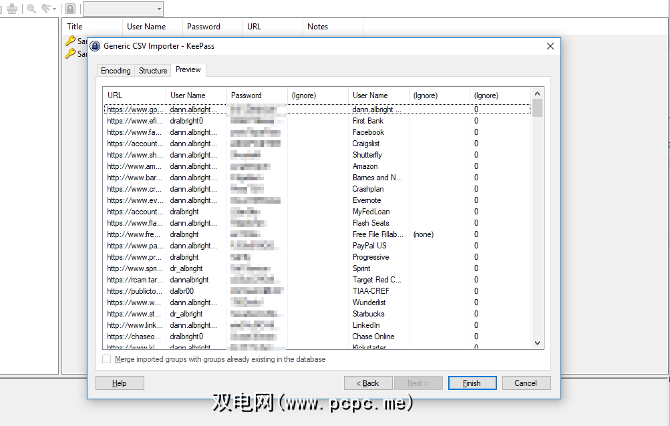The width and height of the screenshot is (670, 426).
Task: Click the Shutterfly cell
Action: click(367, 155)
